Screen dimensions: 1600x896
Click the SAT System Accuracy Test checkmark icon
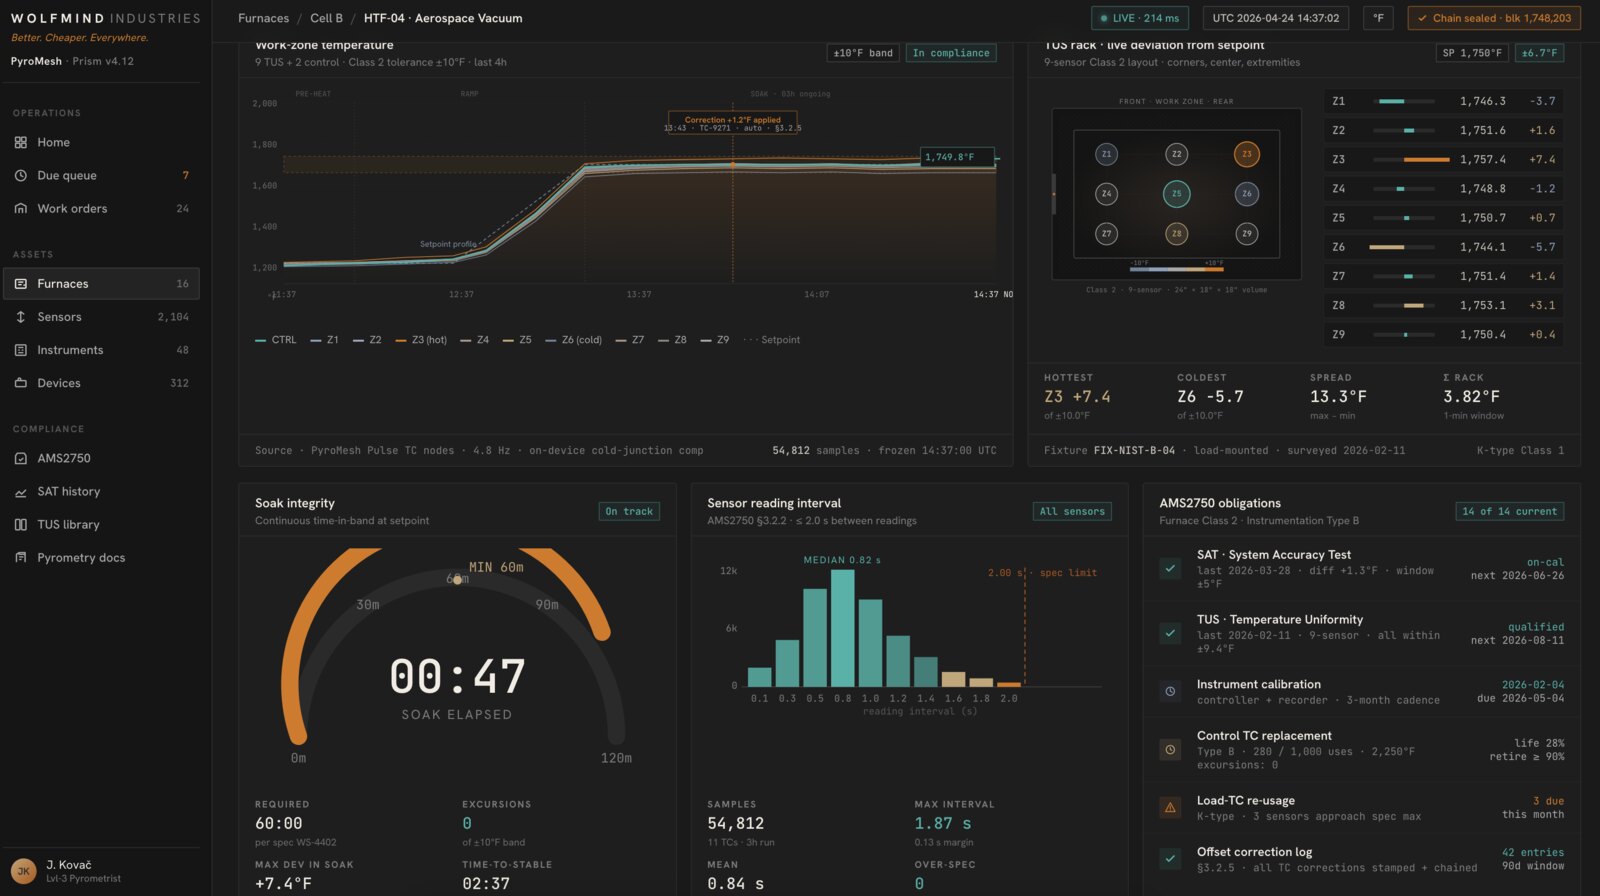(1169, 568)
